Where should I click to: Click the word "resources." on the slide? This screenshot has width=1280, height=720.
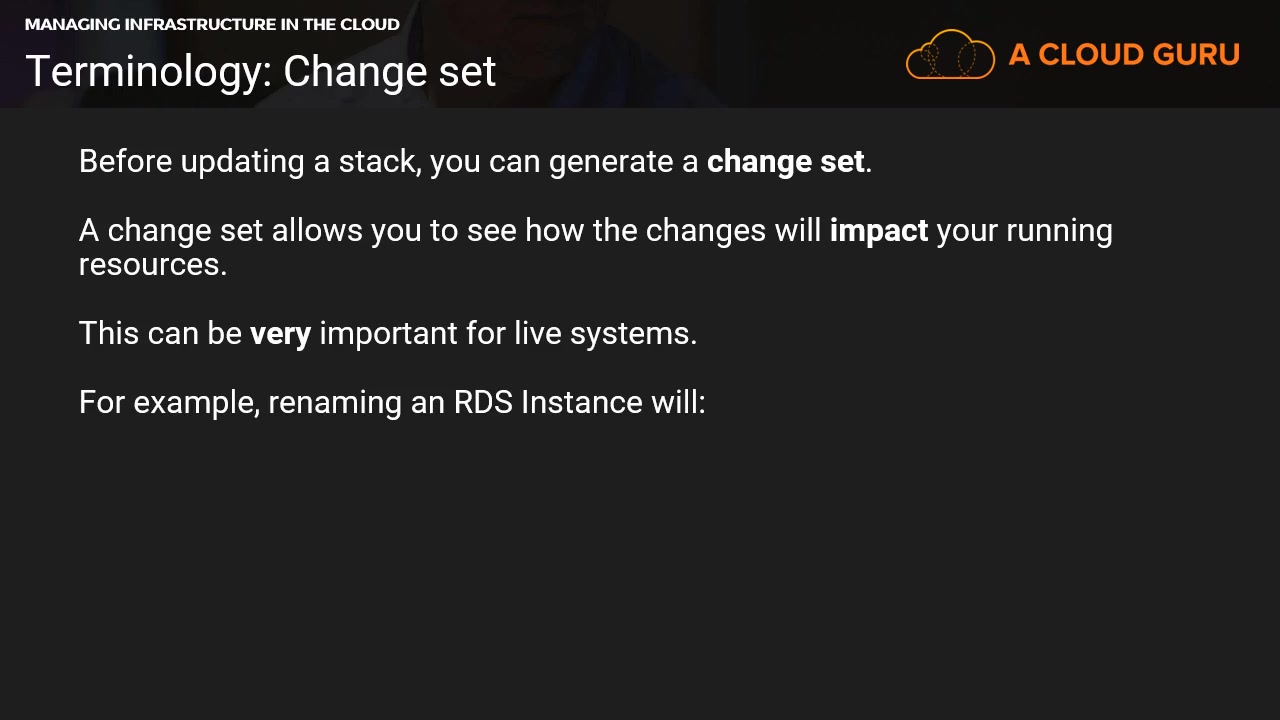click(x=153, y=265)
